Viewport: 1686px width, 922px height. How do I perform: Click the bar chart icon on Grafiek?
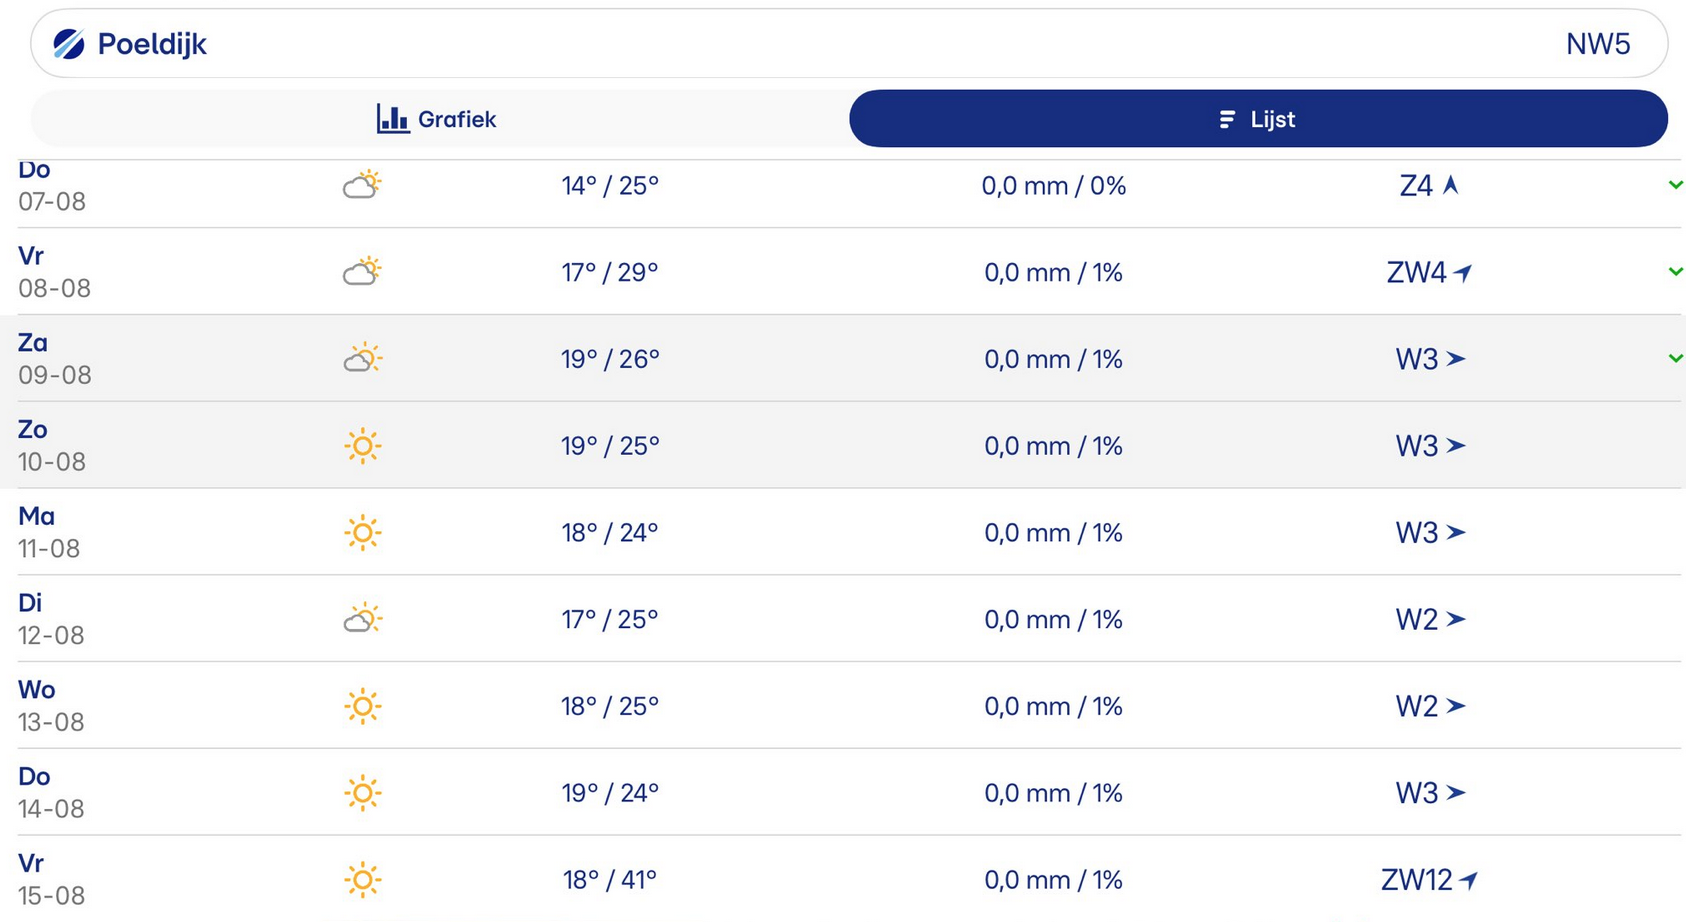coord(392,119)
